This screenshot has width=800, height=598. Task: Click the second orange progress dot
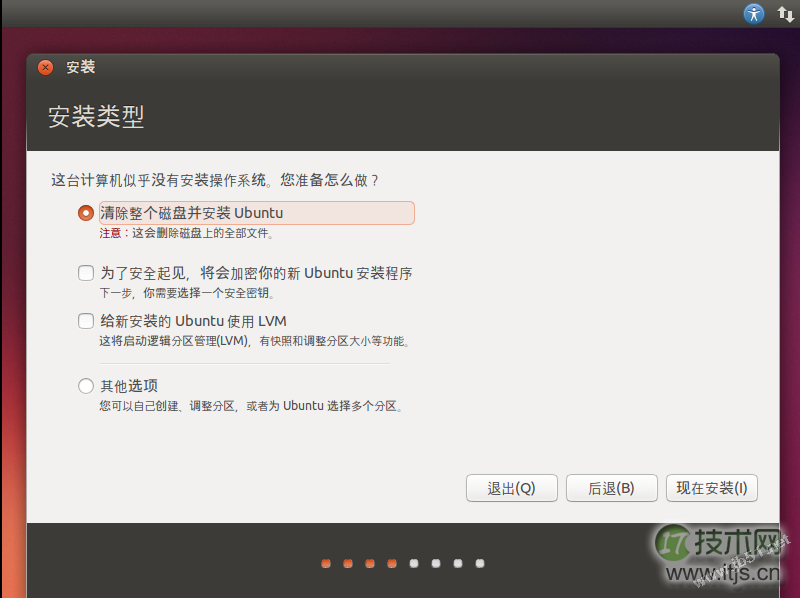click(x=348, y=563)
